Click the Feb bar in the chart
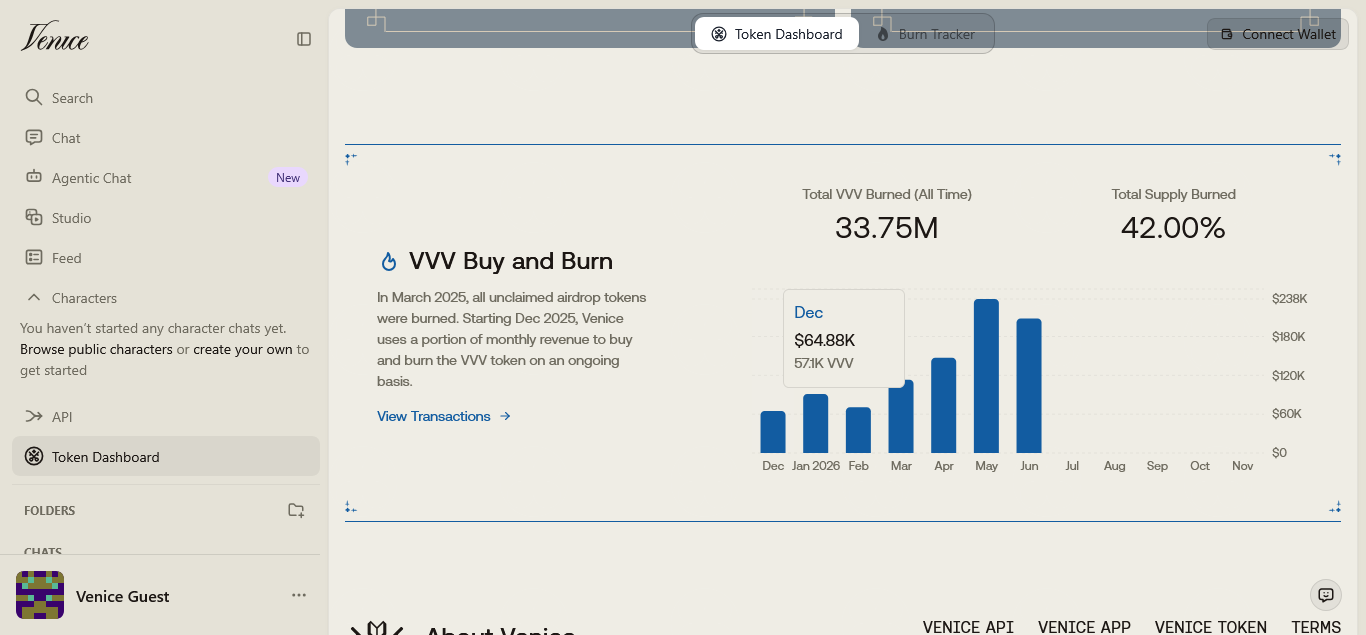This screenshot has width=1366, height=635. coord(858,430)
